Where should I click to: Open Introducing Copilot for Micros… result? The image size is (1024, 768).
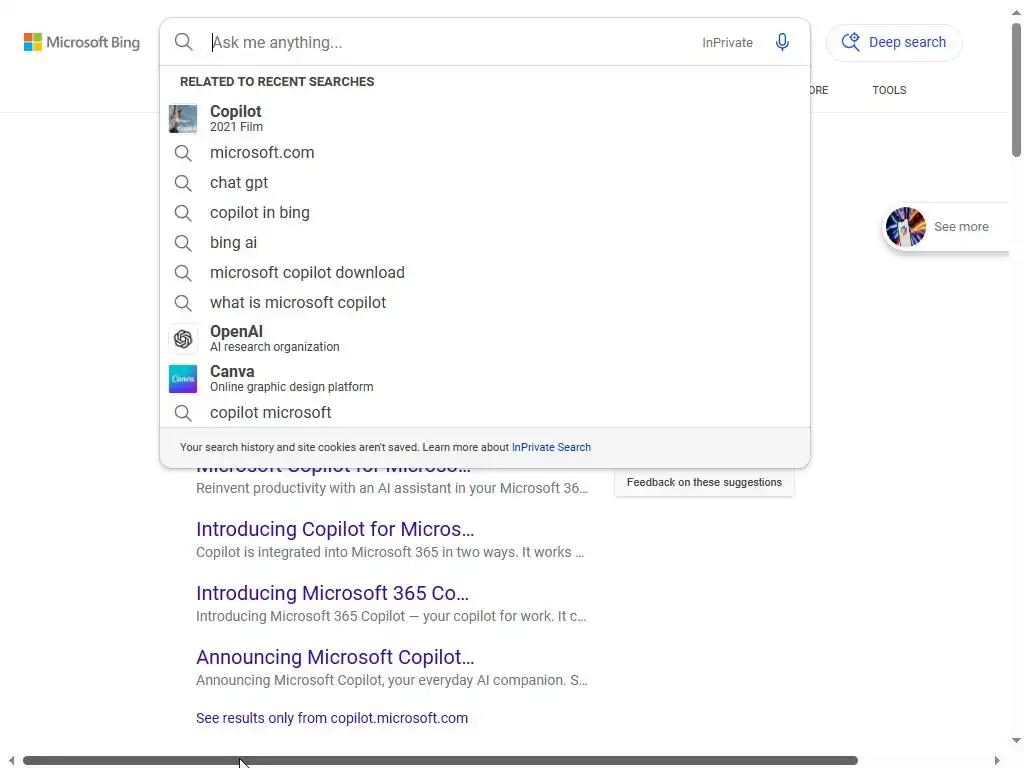pos(335,529)
